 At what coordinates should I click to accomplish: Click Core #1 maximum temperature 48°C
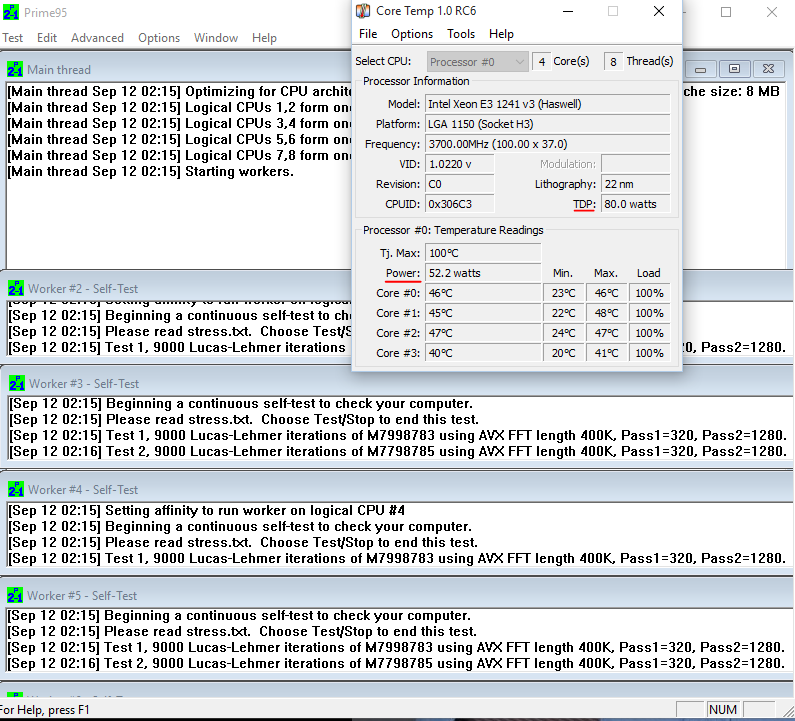pos(606,313)
